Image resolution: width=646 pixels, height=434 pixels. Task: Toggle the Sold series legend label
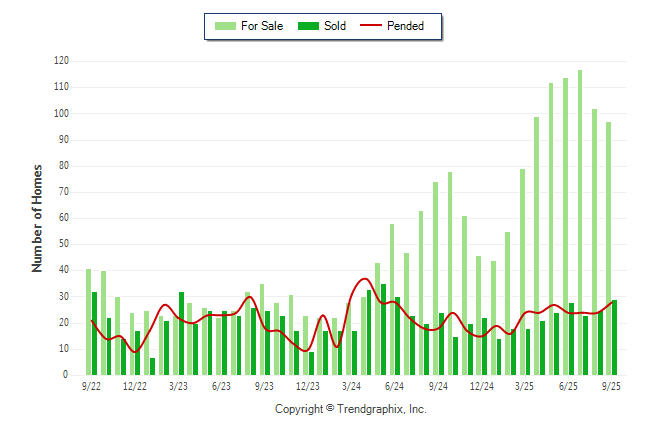click(x=335, y=26)
